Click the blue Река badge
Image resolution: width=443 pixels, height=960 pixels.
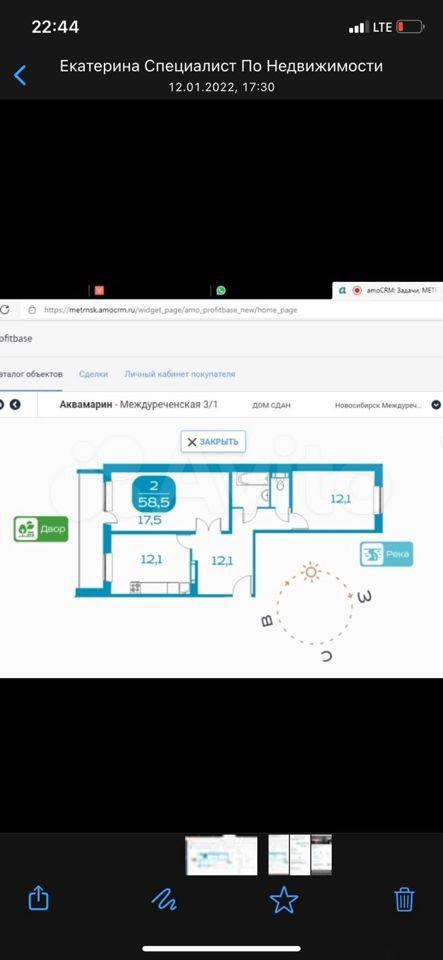[386, 554]
